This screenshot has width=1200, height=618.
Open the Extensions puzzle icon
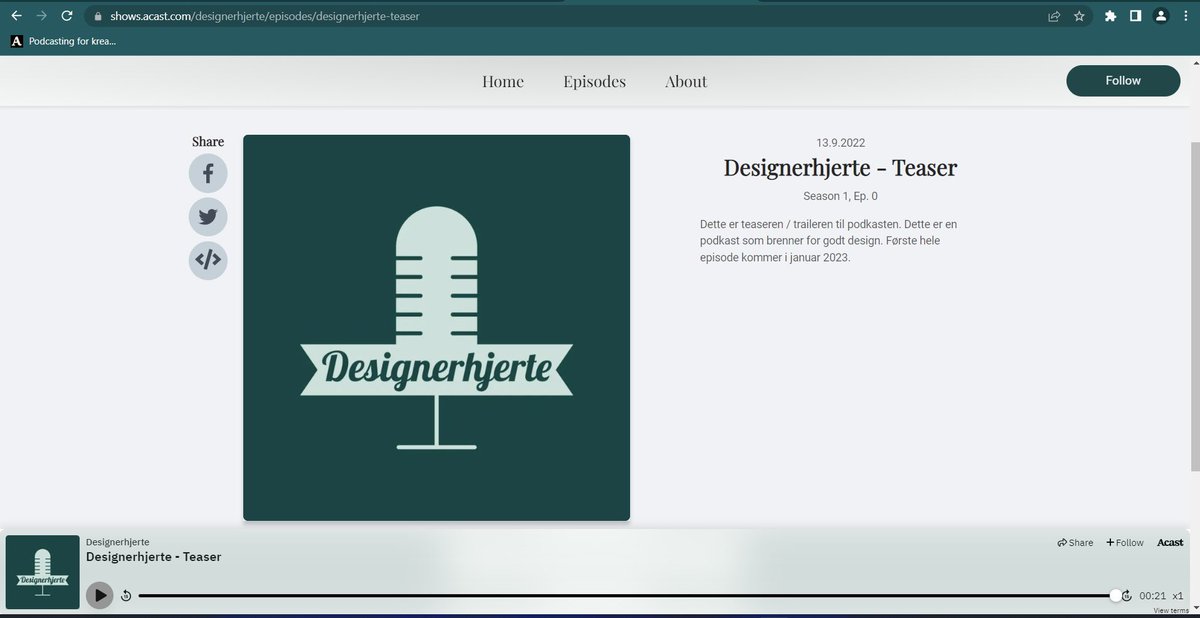point(1110,16)
